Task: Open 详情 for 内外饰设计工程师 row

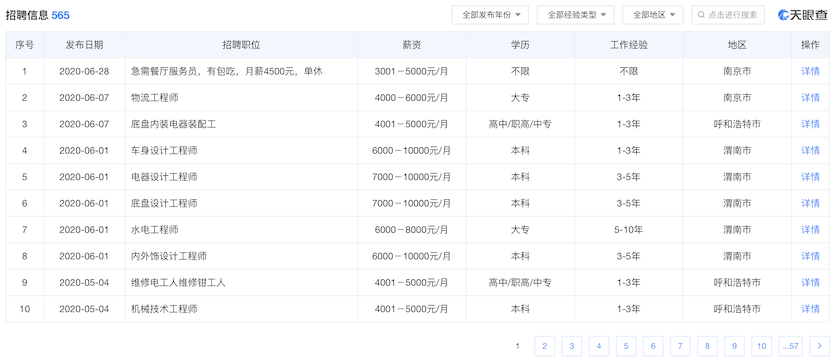Action: pyautogui.click(x=810, y=256)
